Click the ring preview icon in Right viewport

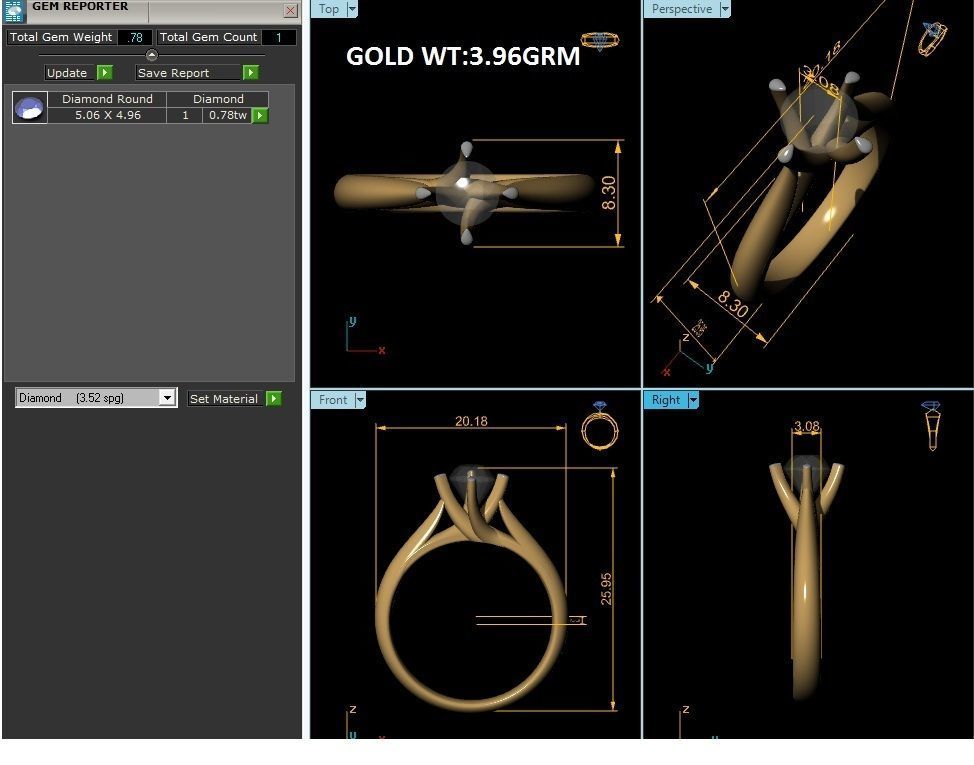[x=932, y=425]
